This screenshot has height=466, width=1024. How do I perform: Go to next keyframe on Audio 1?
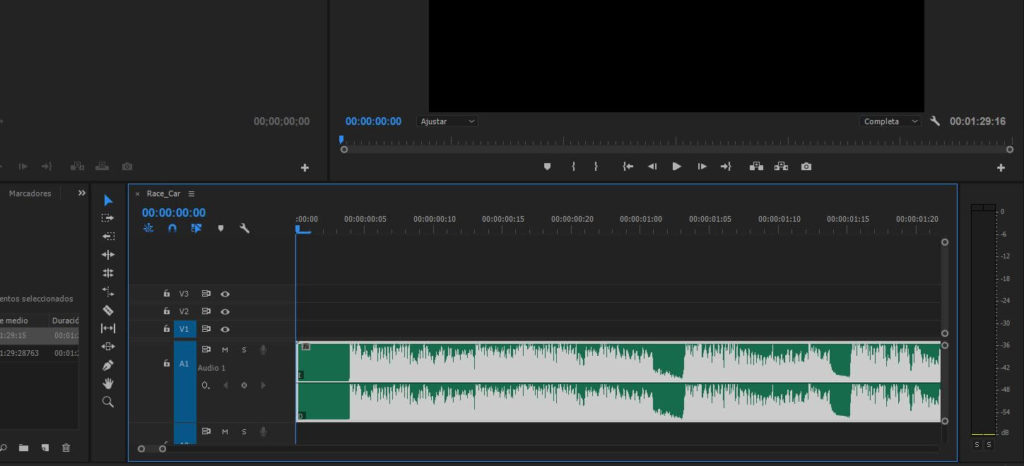(x=263, y=385)
